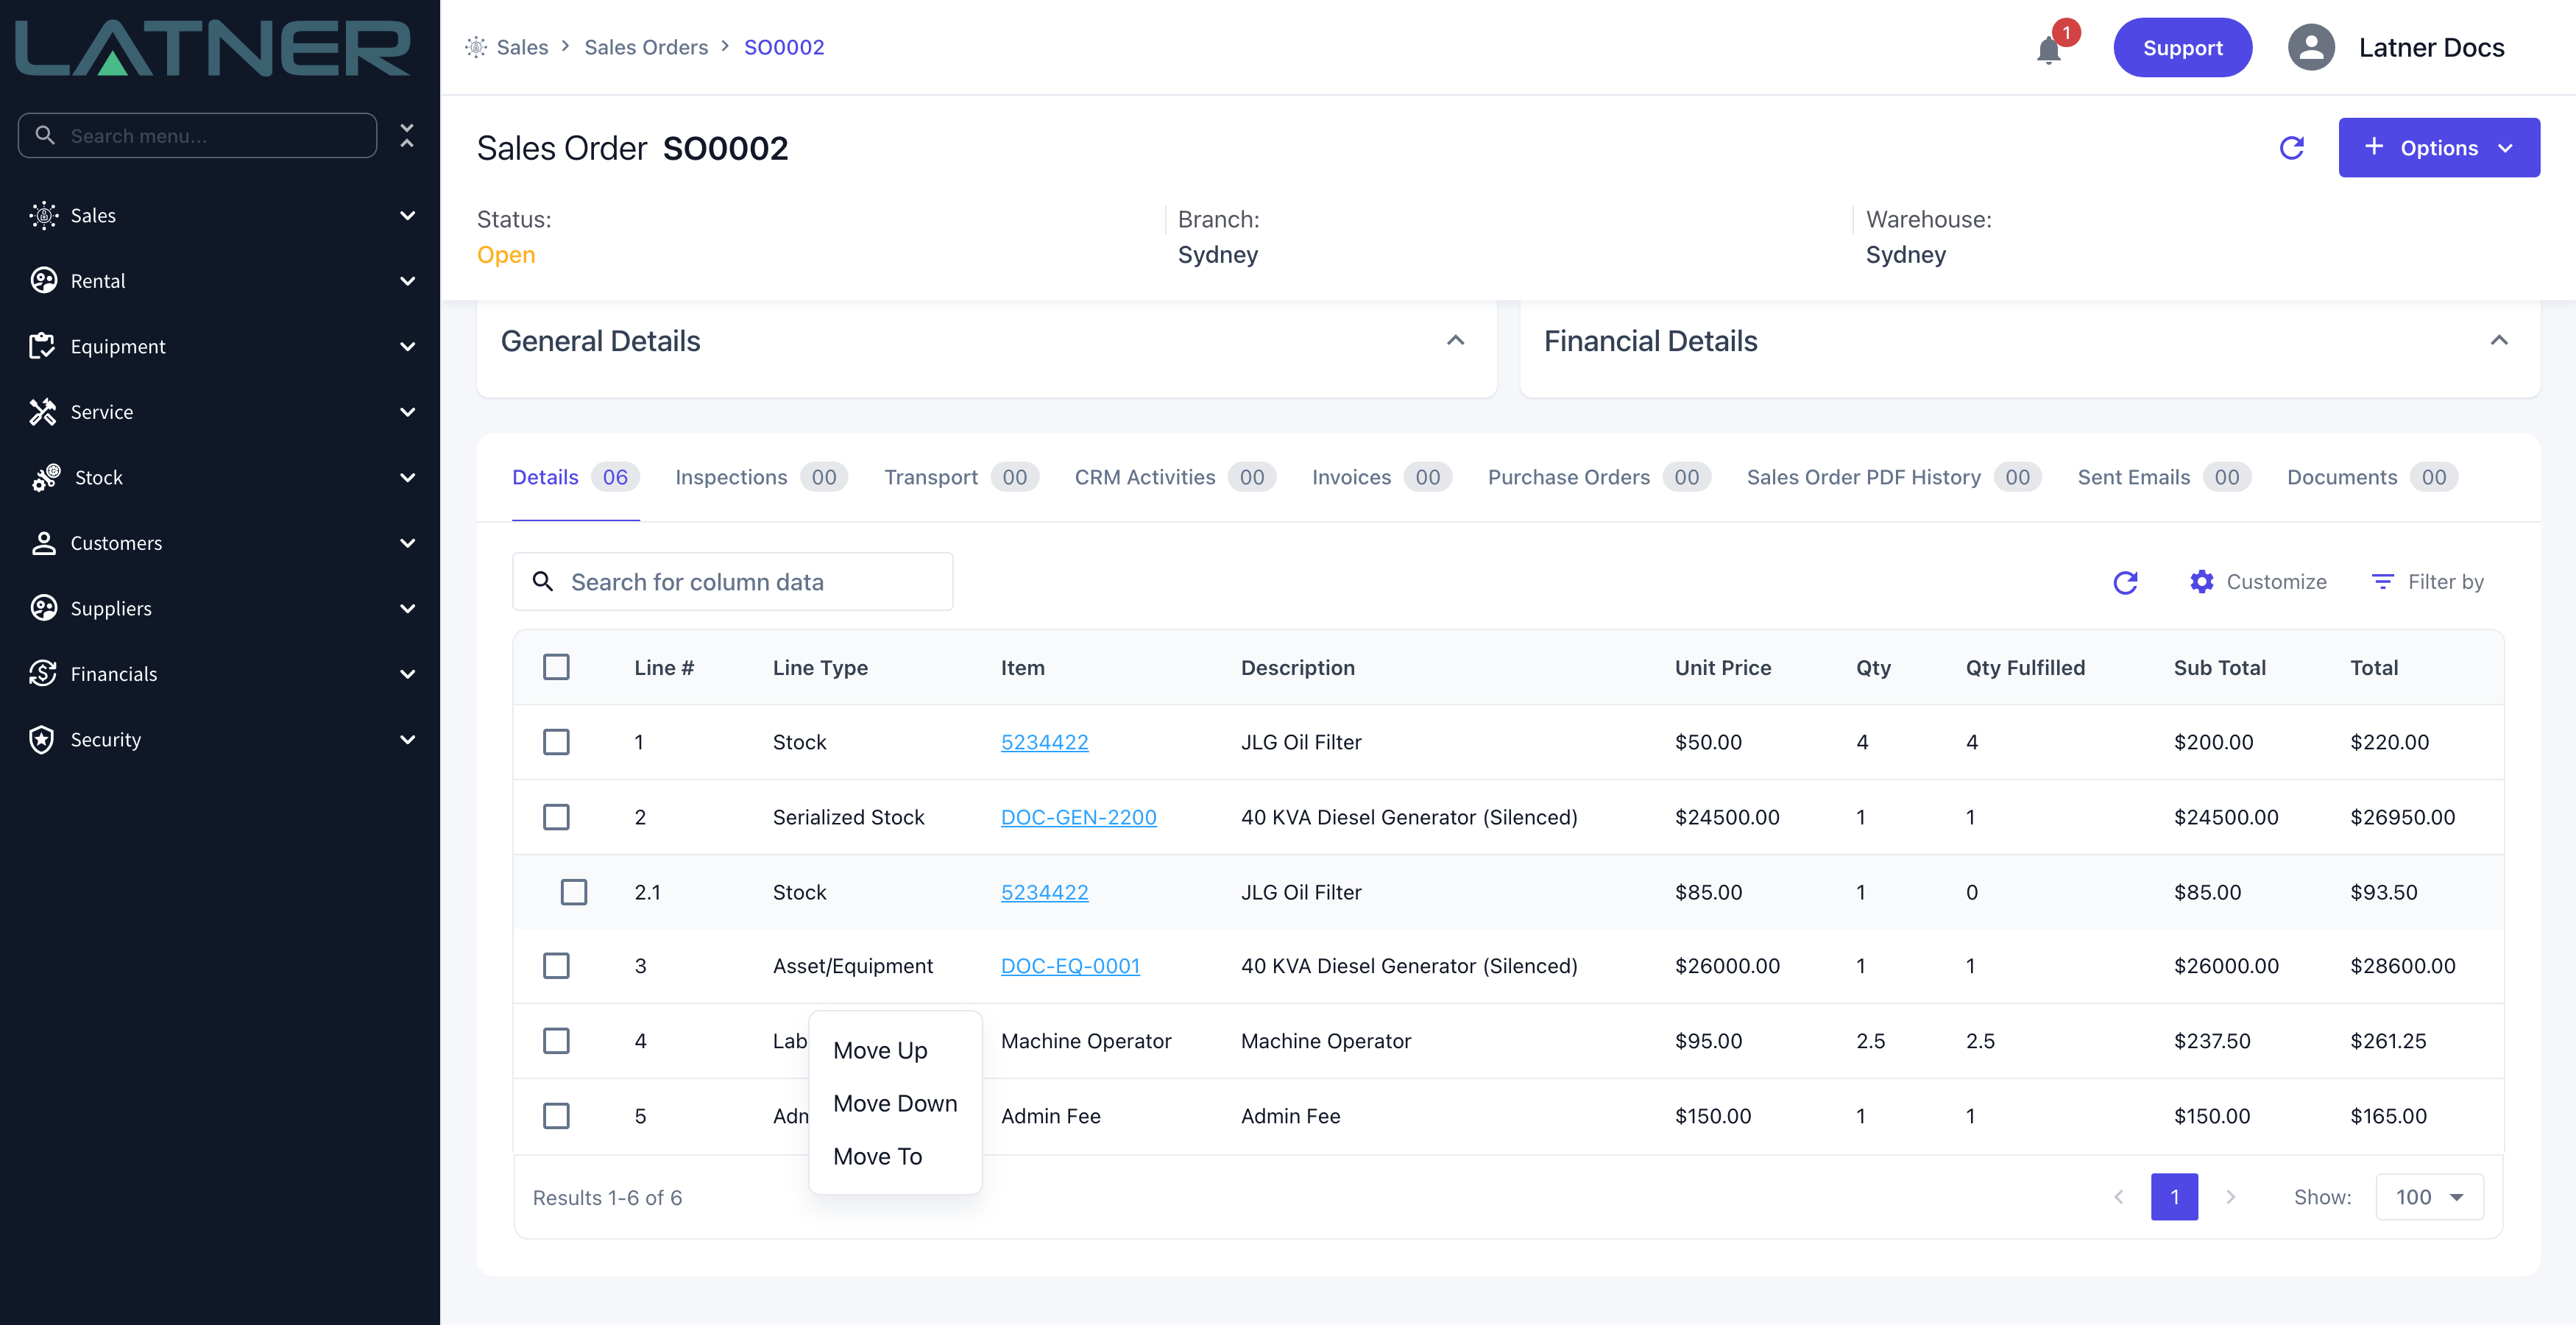2576x1325 pixels.
Task: Click the column search magnifier icon
Action: [x=543, y=581]
